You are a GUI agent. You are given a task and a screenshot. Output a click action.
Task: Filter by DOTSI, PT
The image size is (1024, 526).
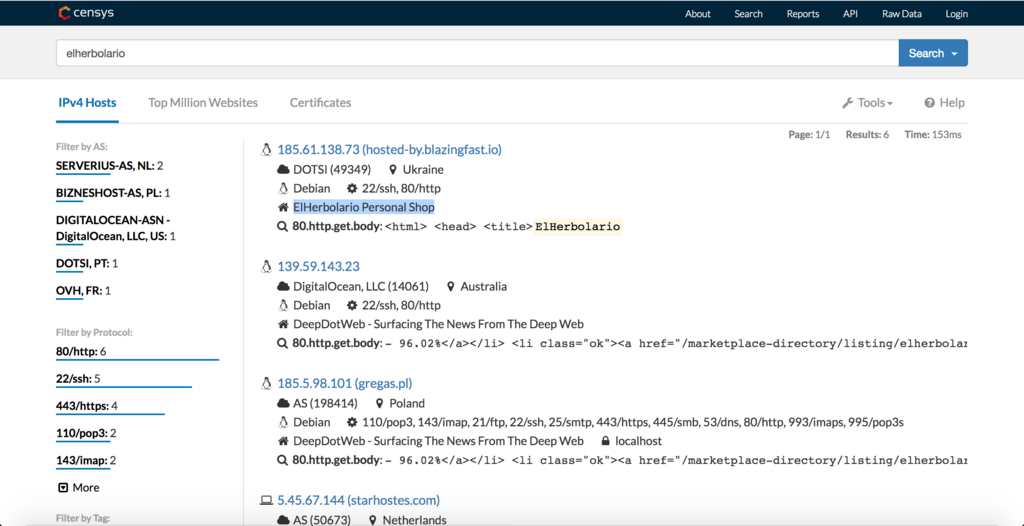[87, 263]
